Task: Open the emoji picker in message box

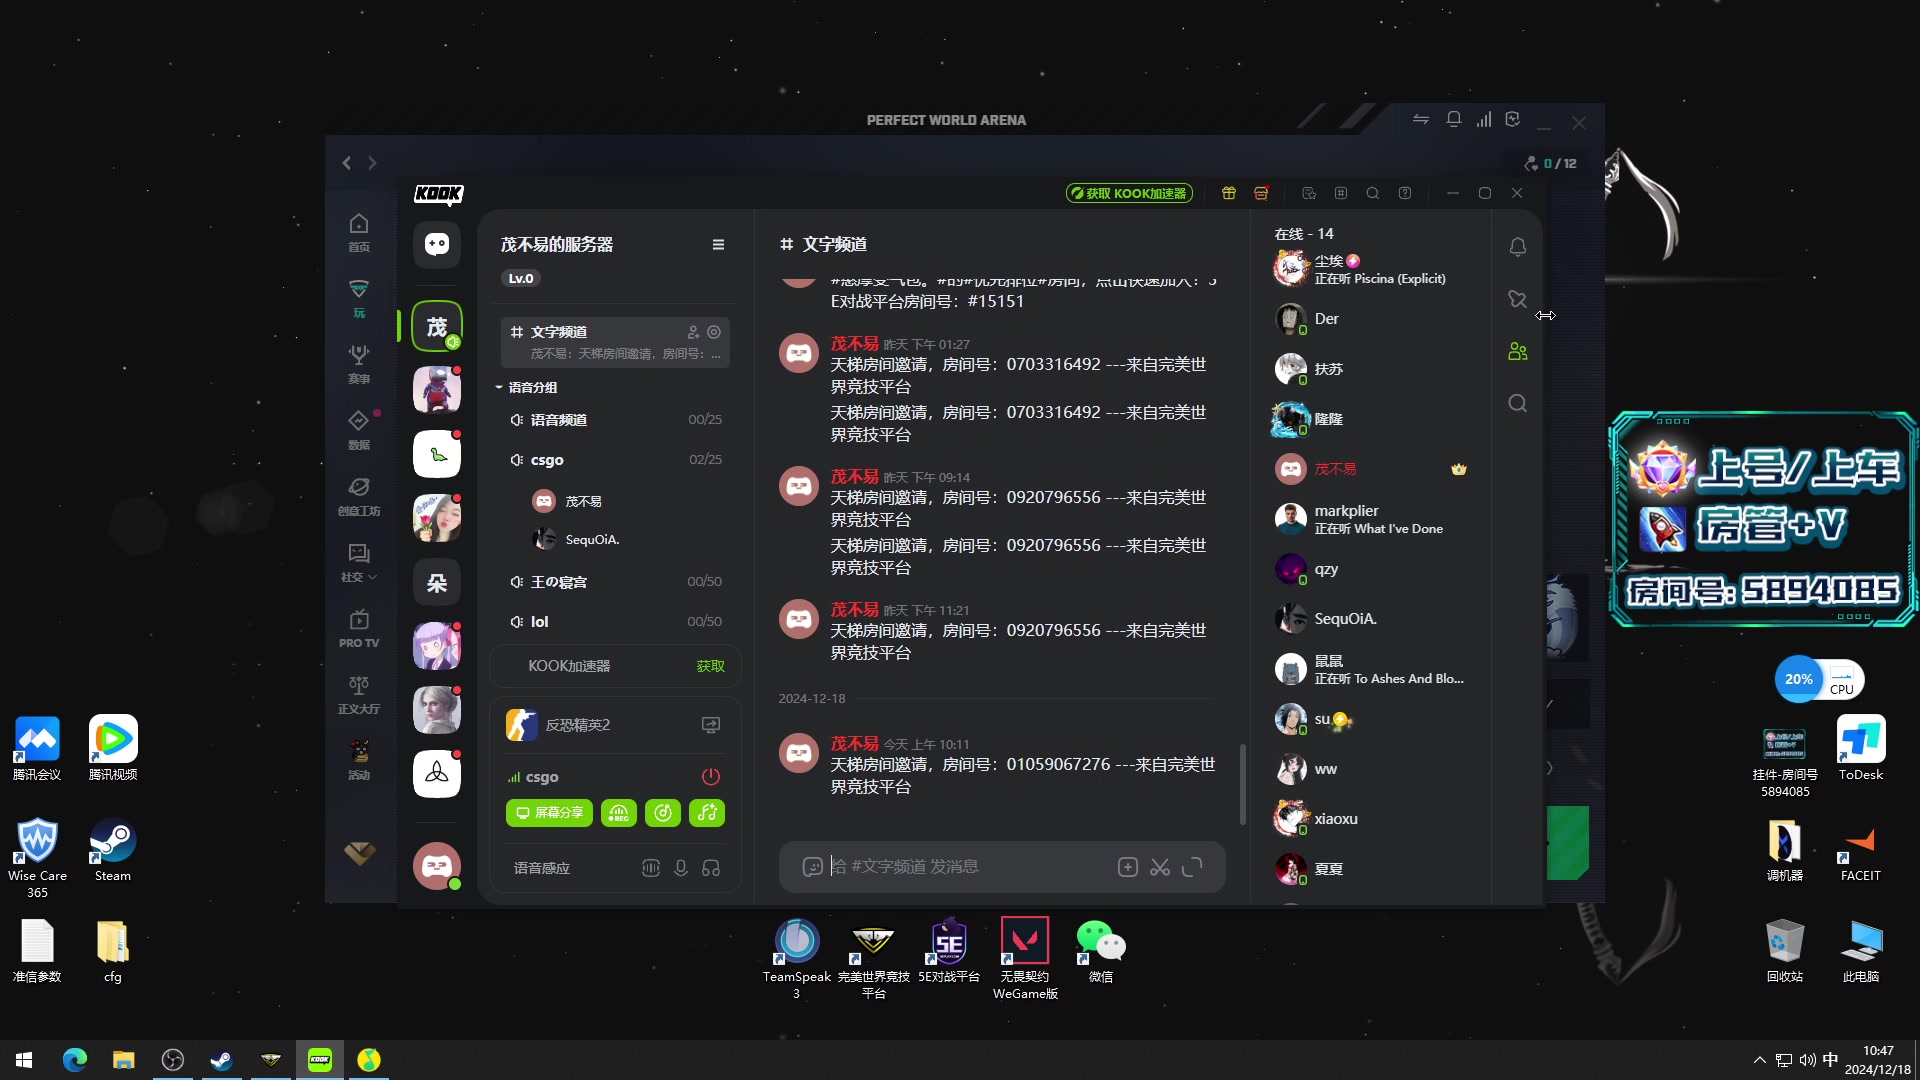Action: click(x=812, y=867)
